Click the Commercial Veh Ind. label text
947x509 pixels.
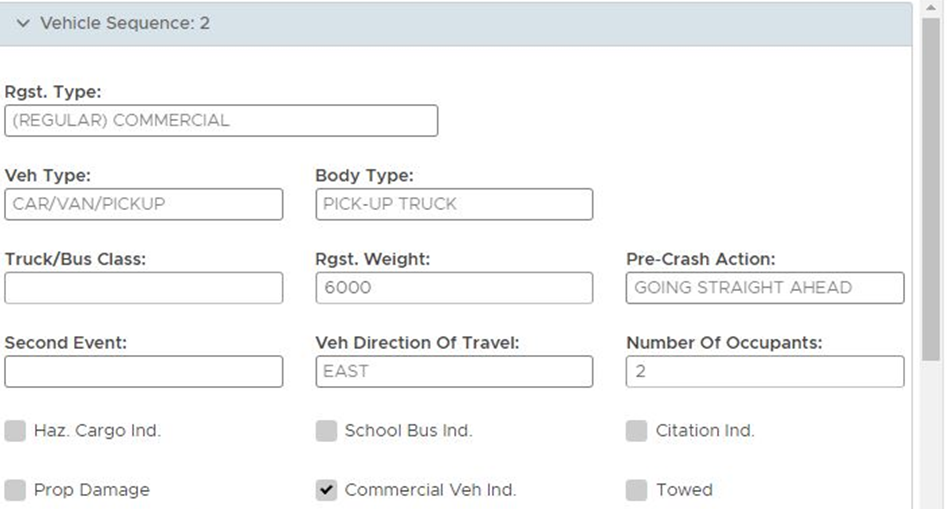430,490
